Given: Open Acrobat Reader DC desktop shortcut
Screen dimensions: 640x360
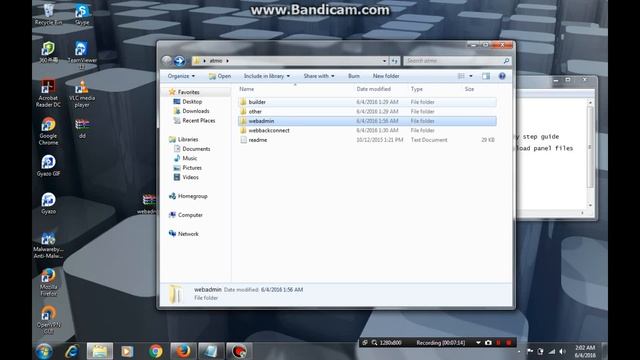Looking at the screenshot, I should [48, 93].
